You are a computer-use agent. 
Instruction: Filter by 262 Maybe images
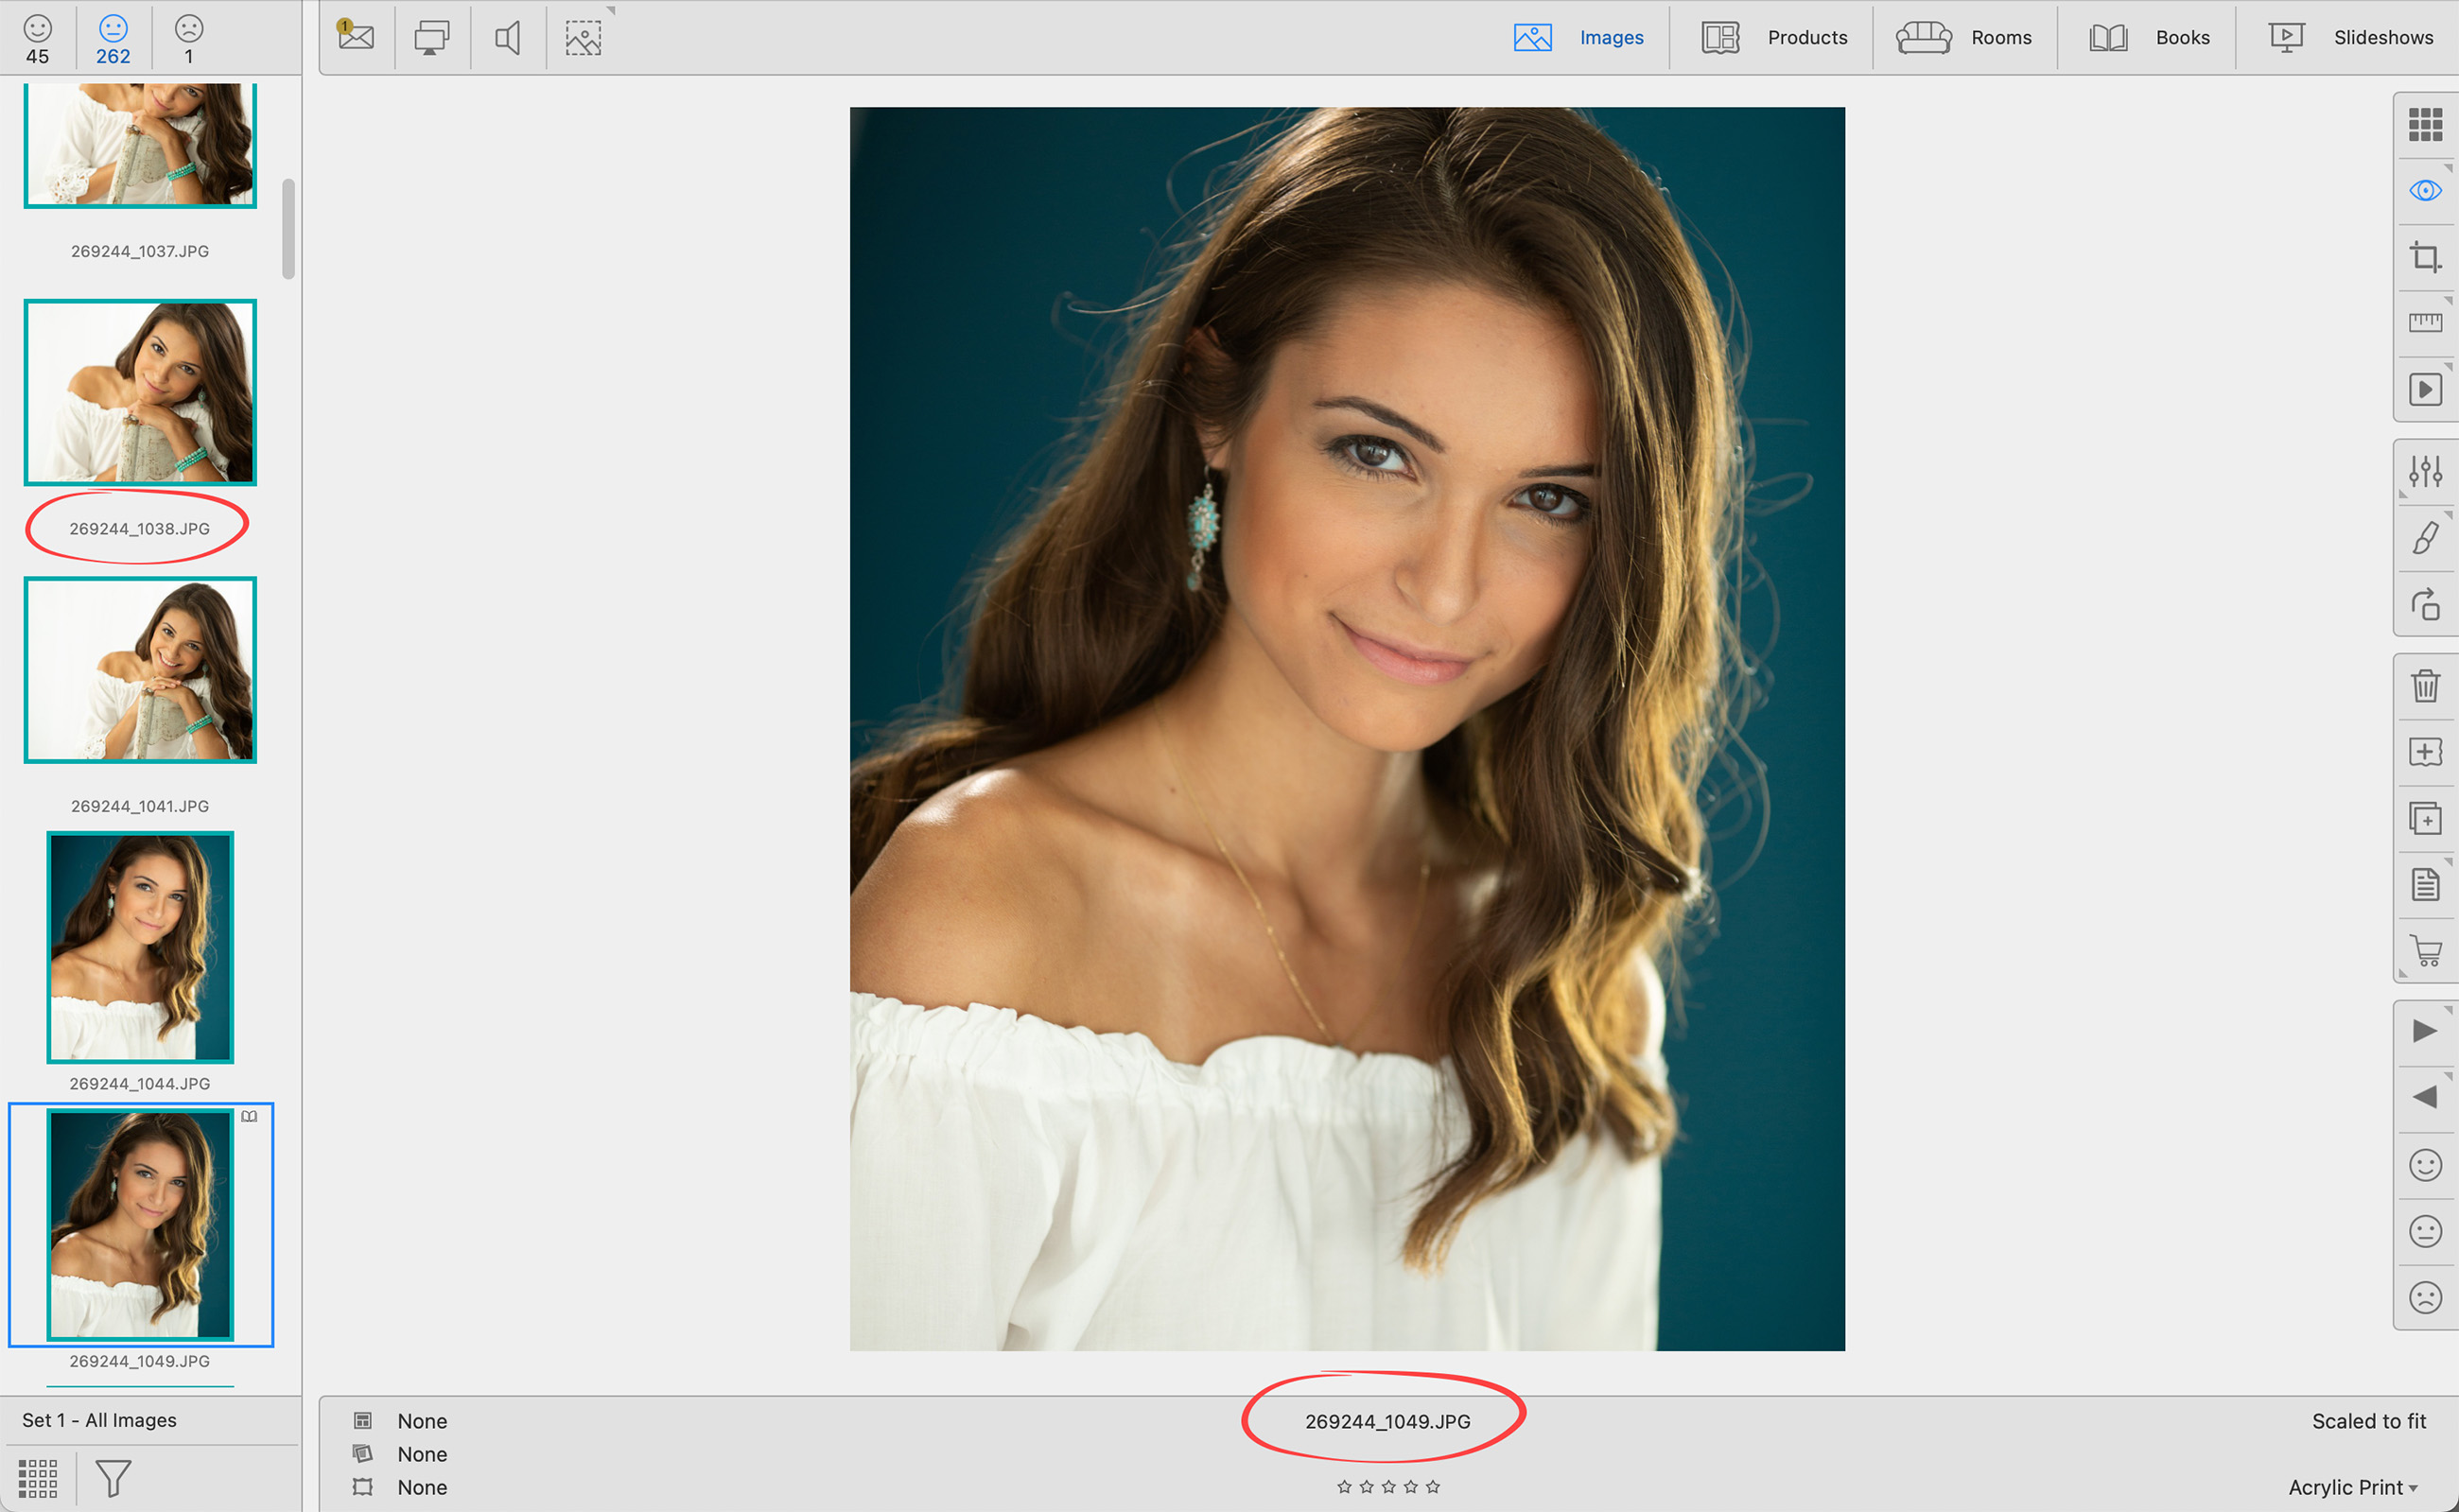click(x=113, y=39)
